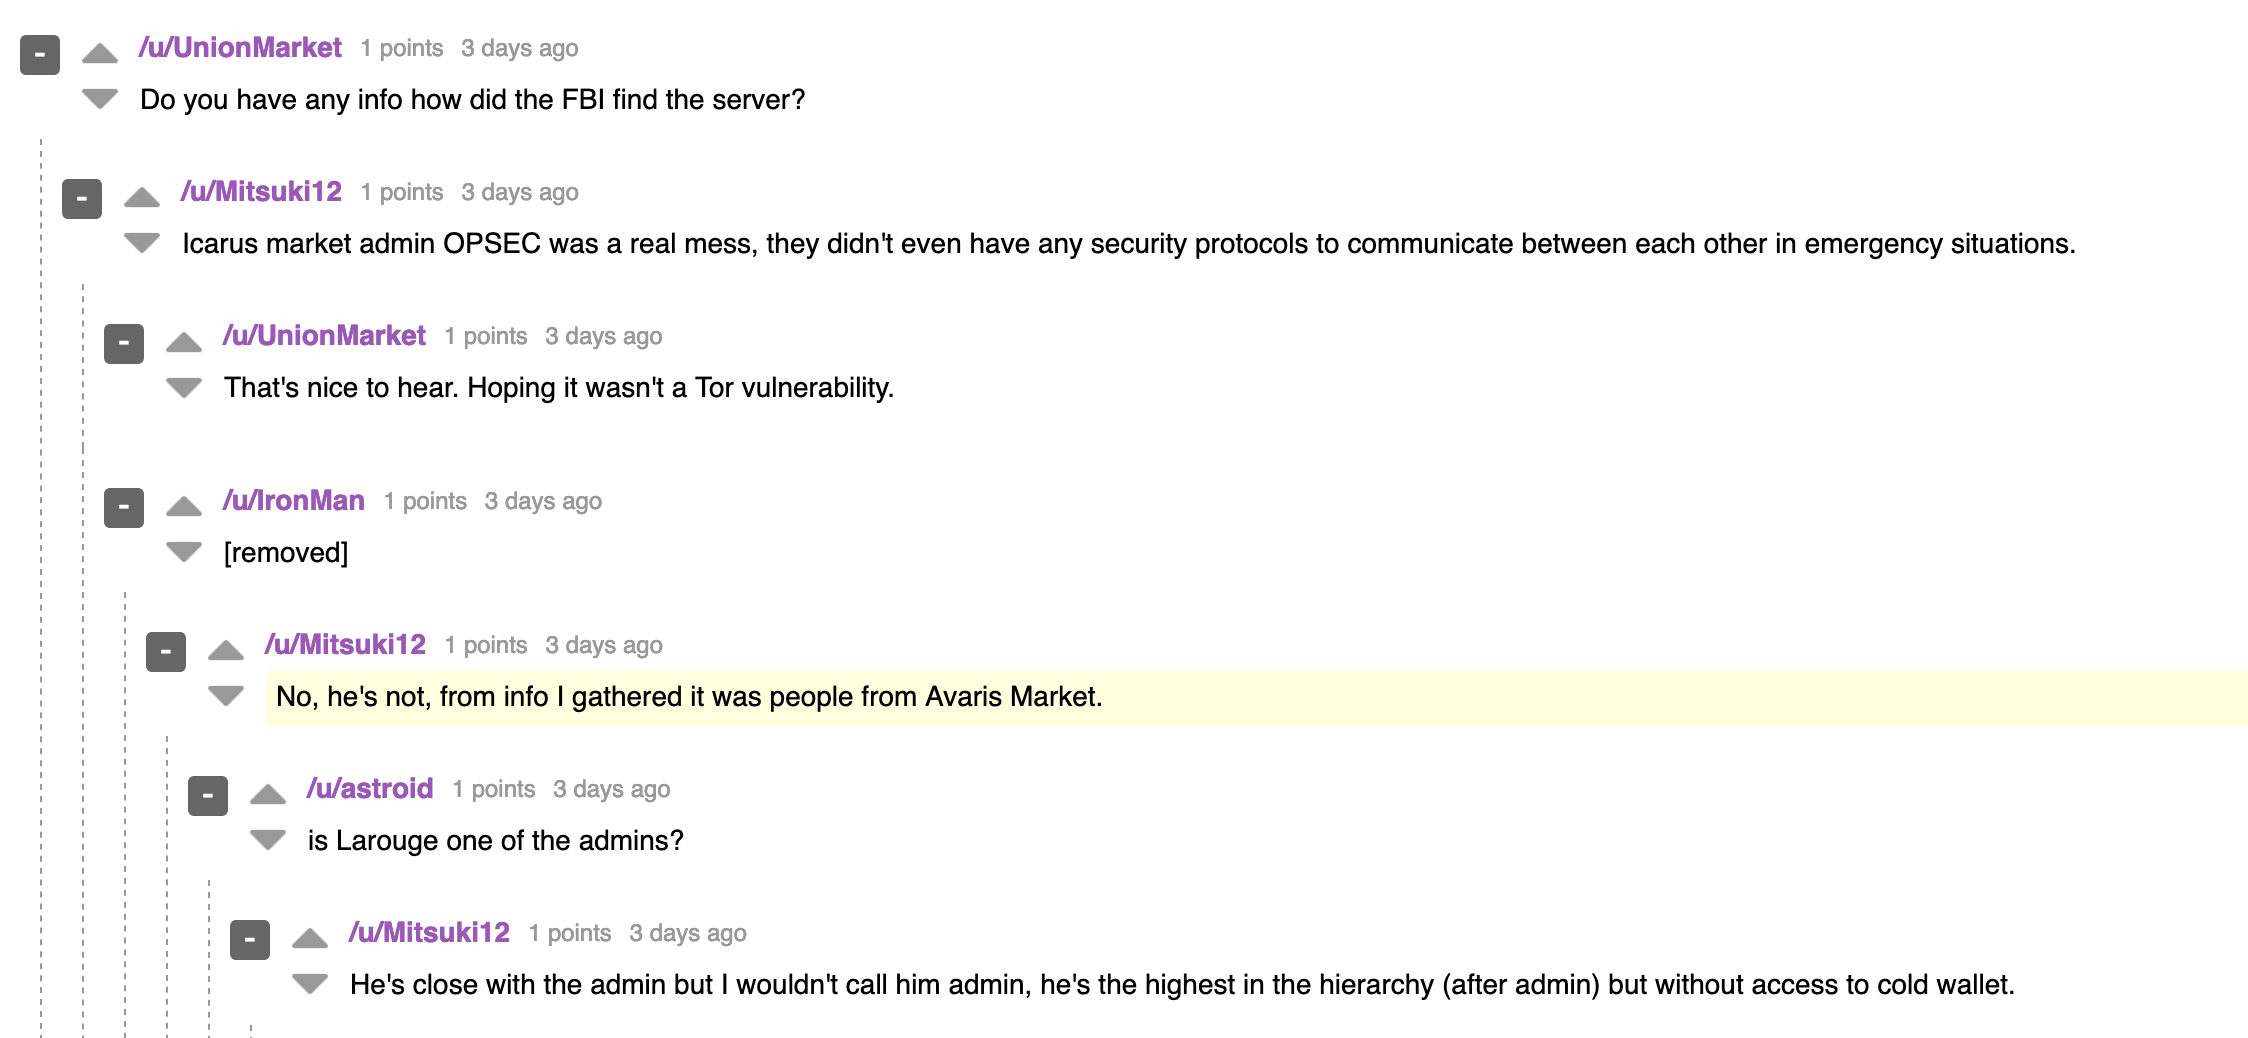
Task: Downvote Mitsuki12's cold wallet comment
Action: tap(310, 983)
